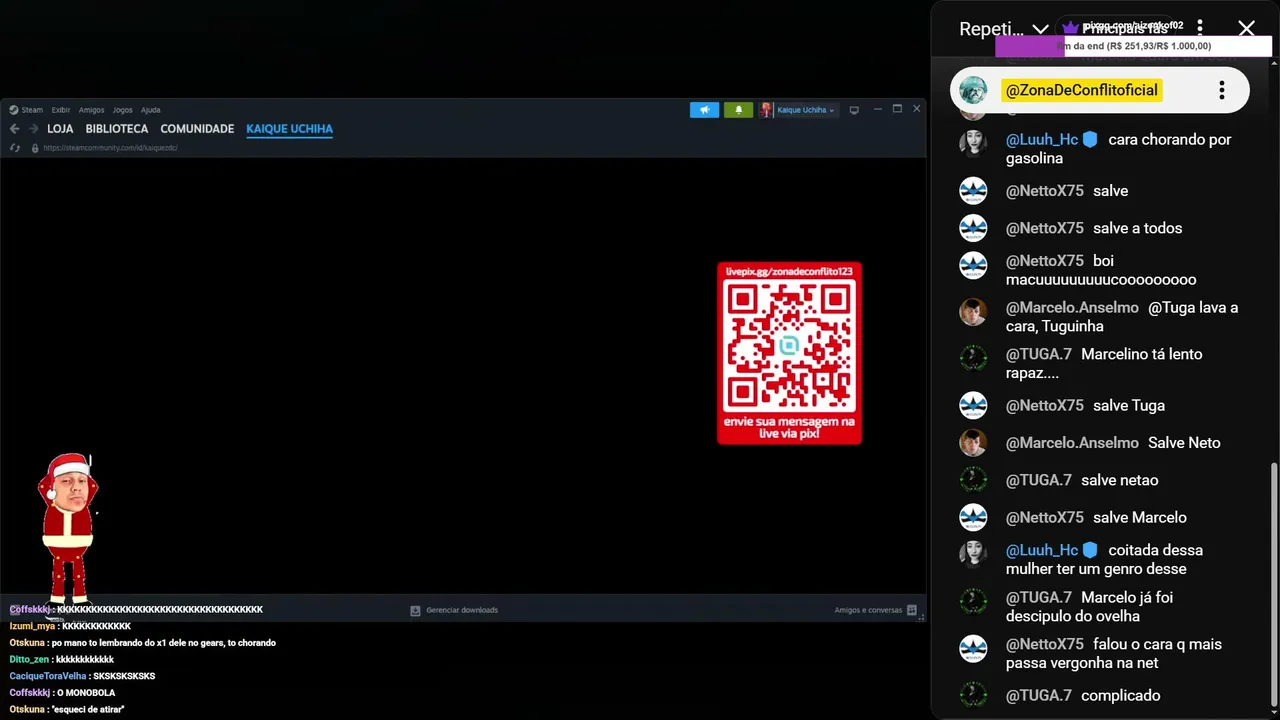Go to the BIBLIOTECA tab

pyautogui.click(x=117, y=129)
